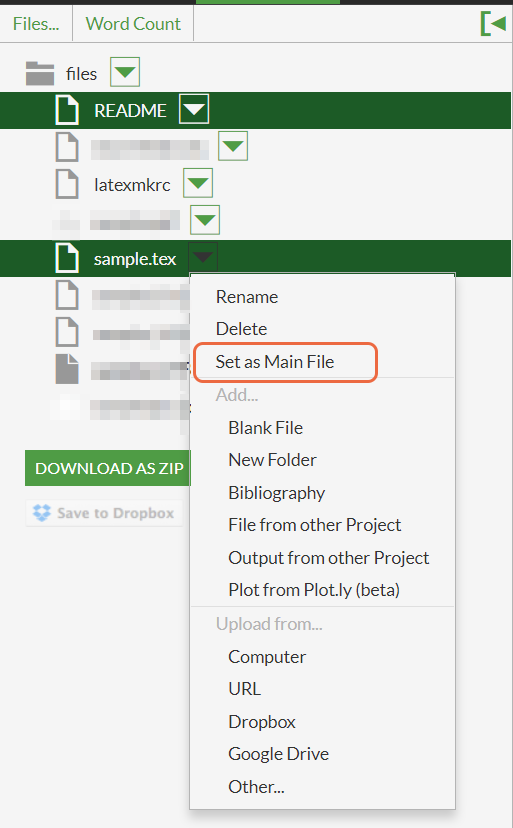Viewport: 513px width, 828px height.
Task: Click the Dropbox logo icon
Action: coord(42,513)
